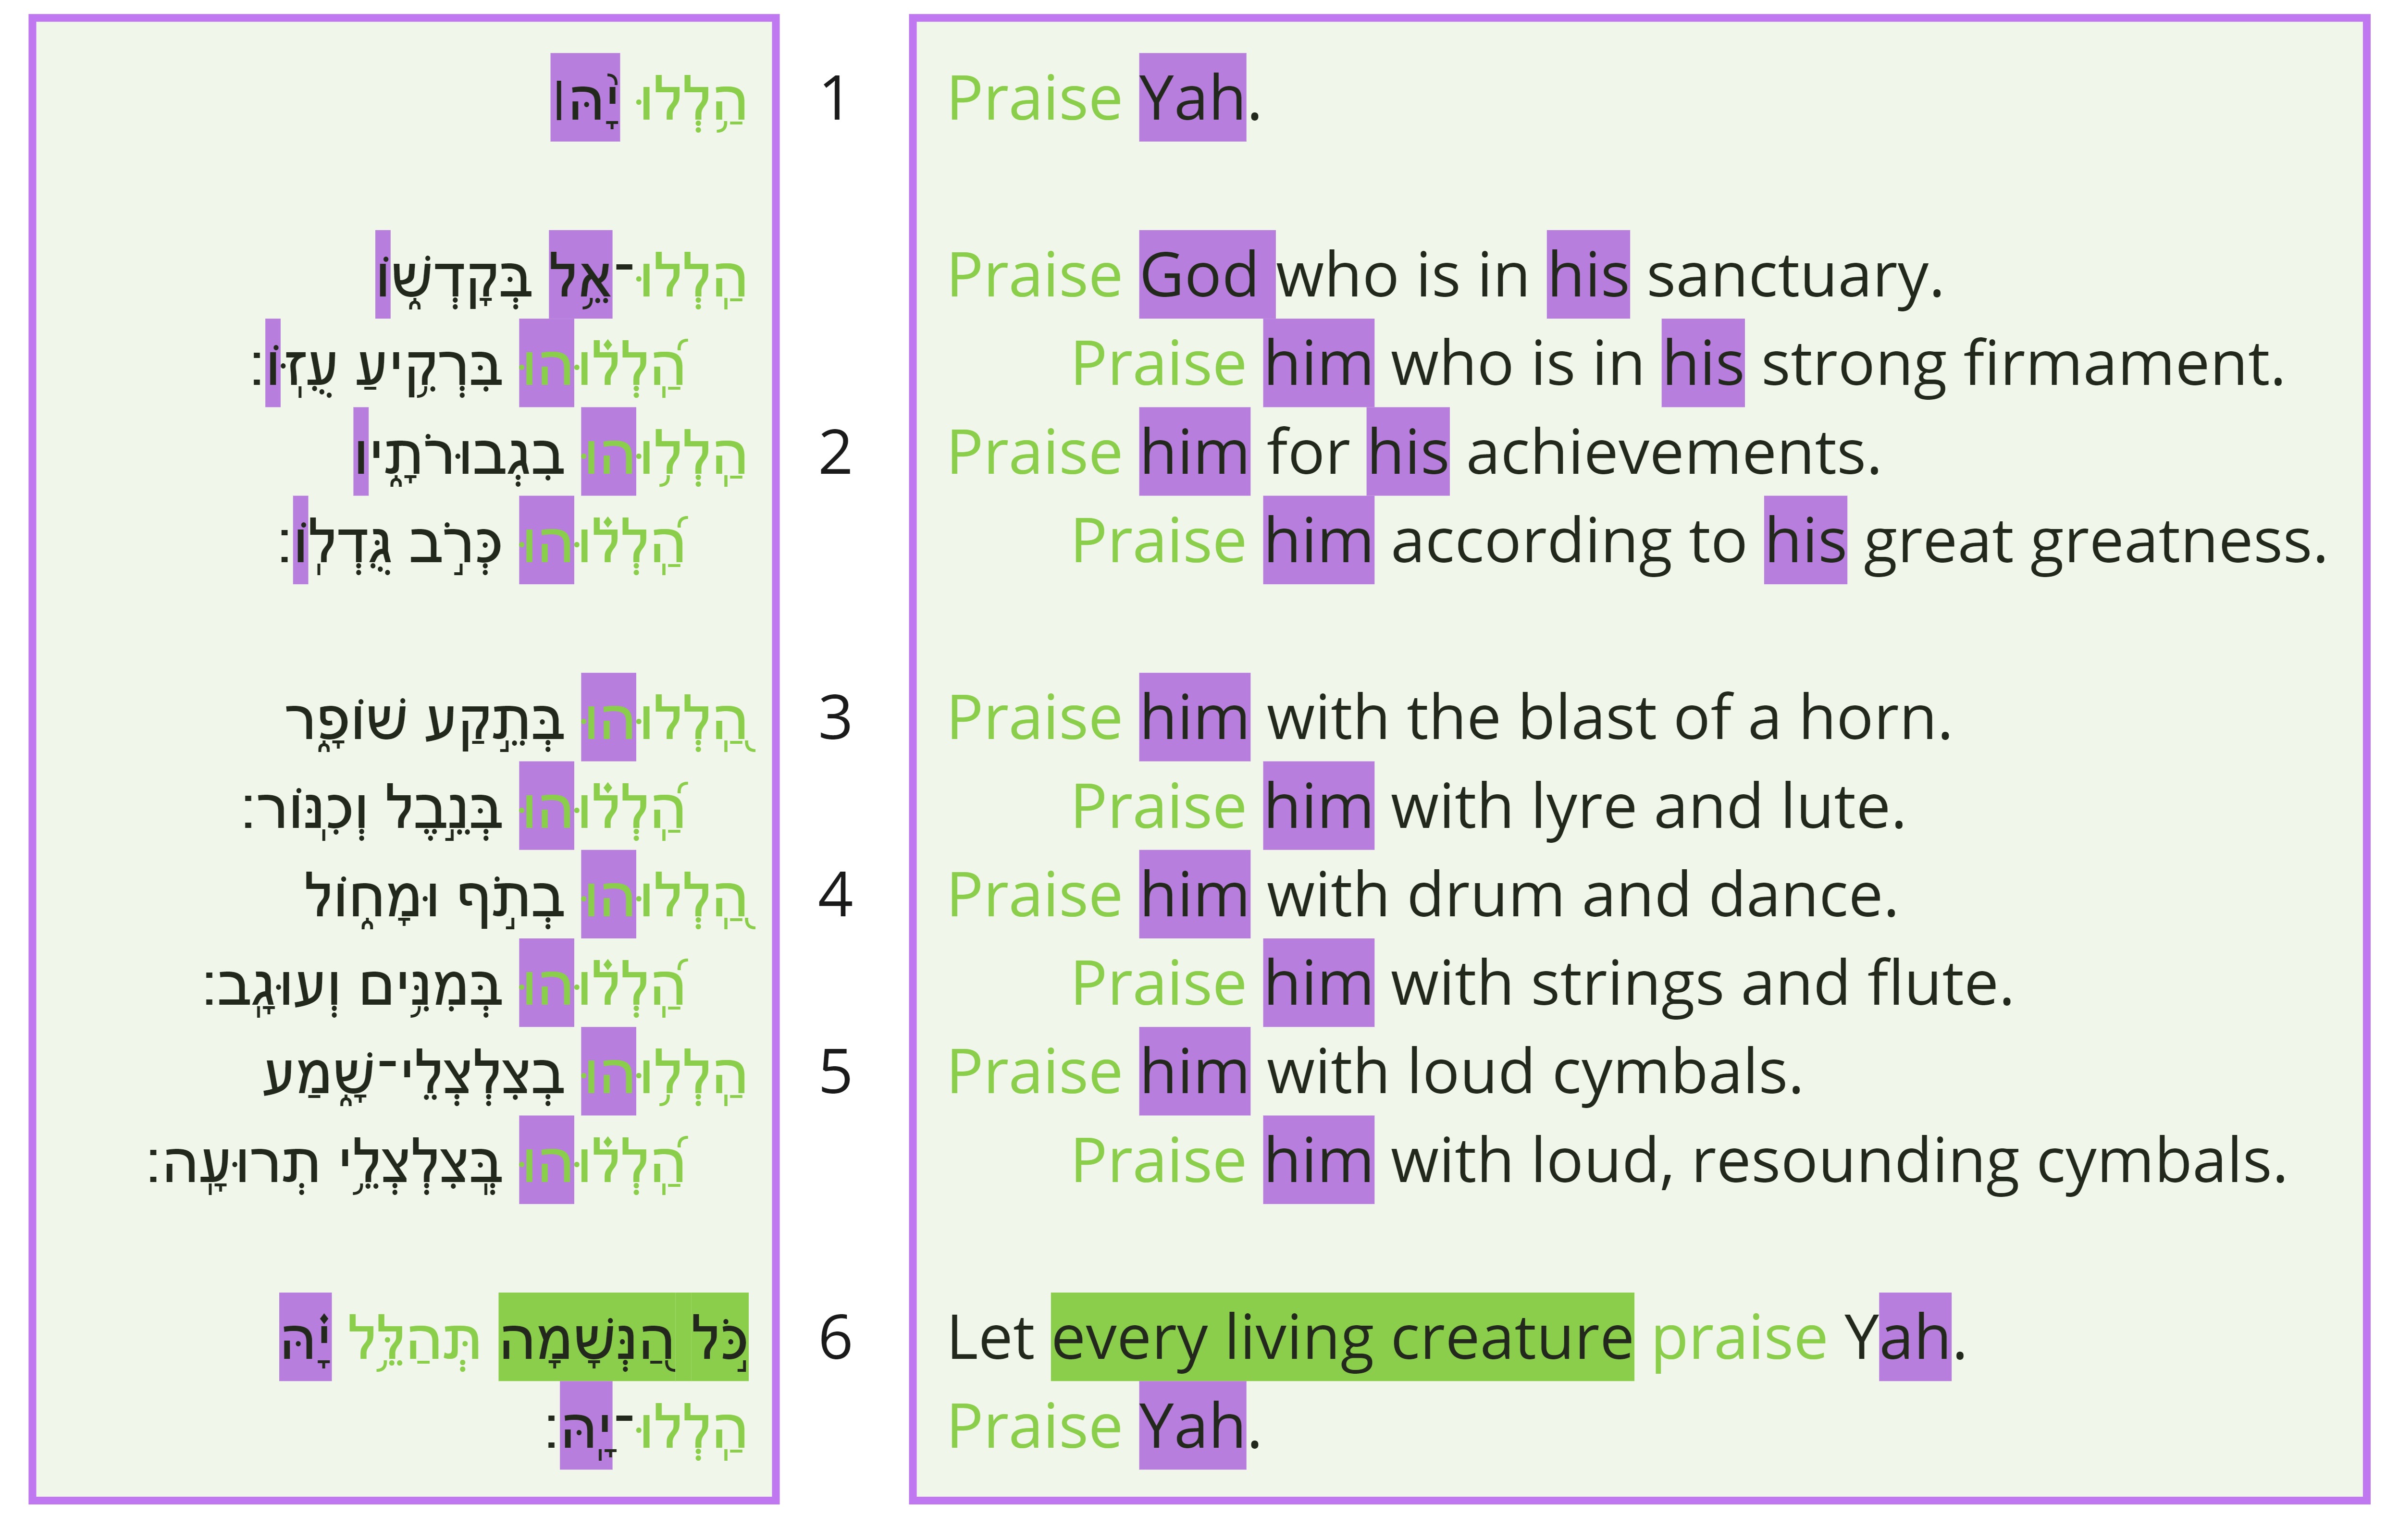The height and width of the screenshot is (1540, 2399).
Task: Click green-highlighted Hebrew phrase in verse 6
Action: (623, 1337)
